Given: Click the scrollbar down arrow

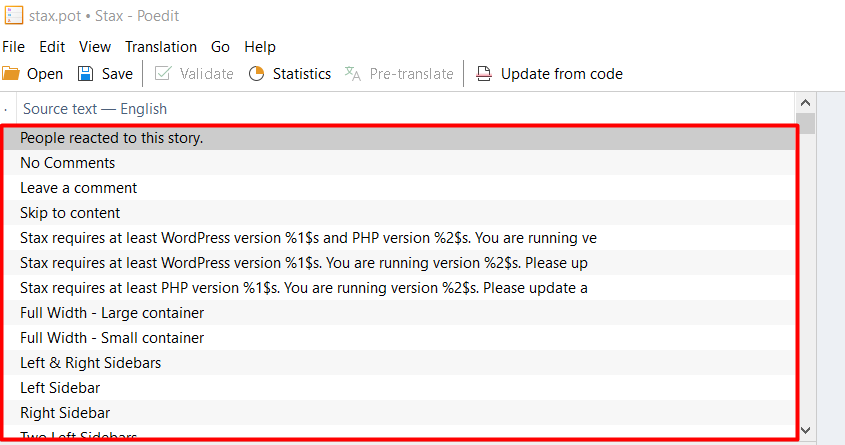Looking at the screenshot, I should [806, 430].
